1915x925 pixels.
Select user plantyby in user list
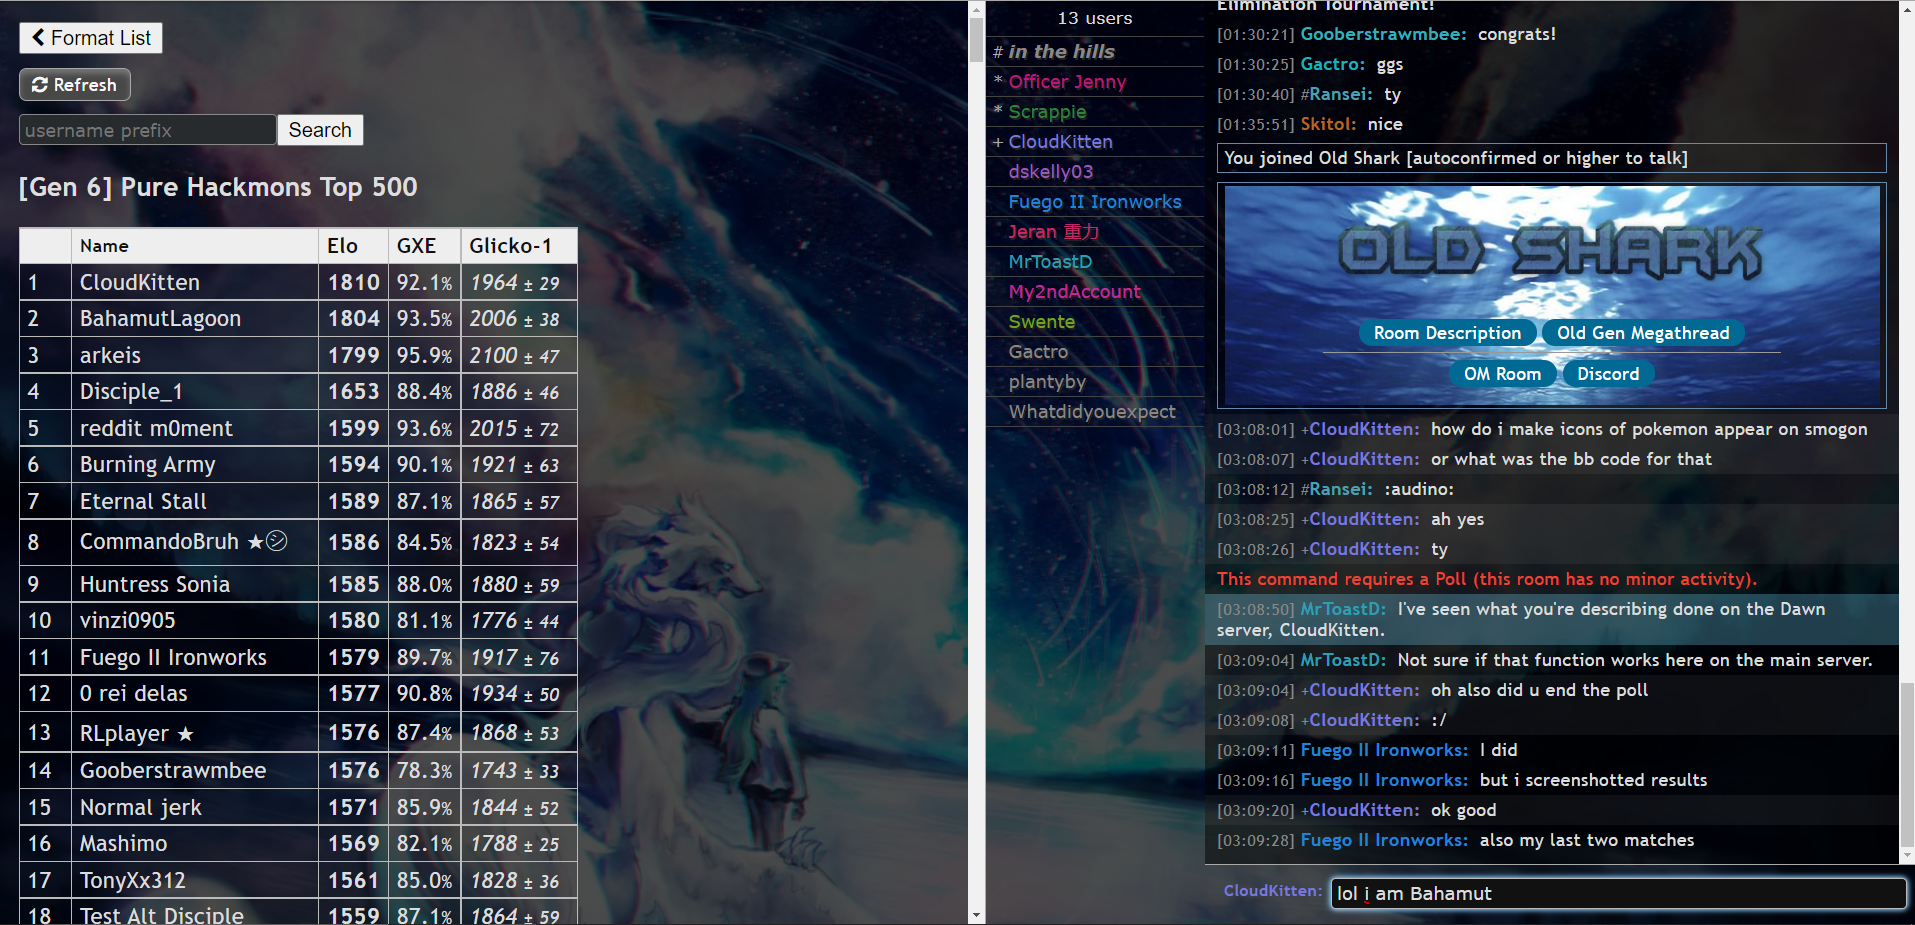(1047, 382)
